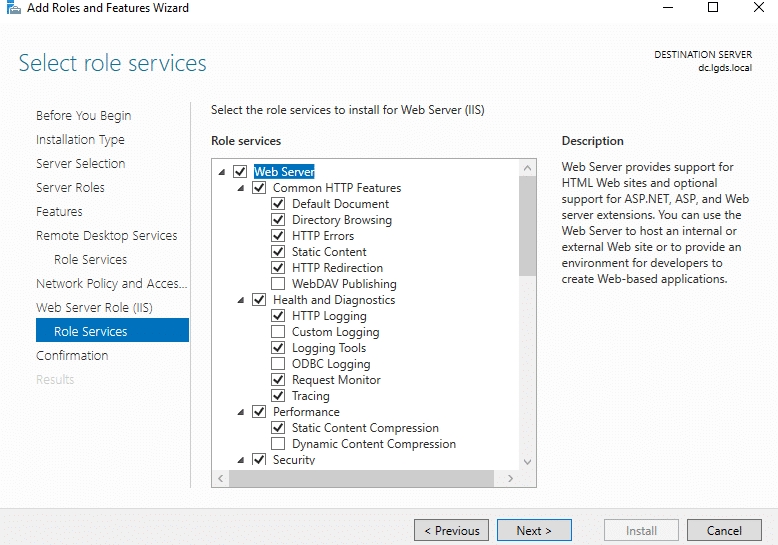Uncheck Directory Browsing role service
Screen dimensions: 778x545
pos(278,220)
